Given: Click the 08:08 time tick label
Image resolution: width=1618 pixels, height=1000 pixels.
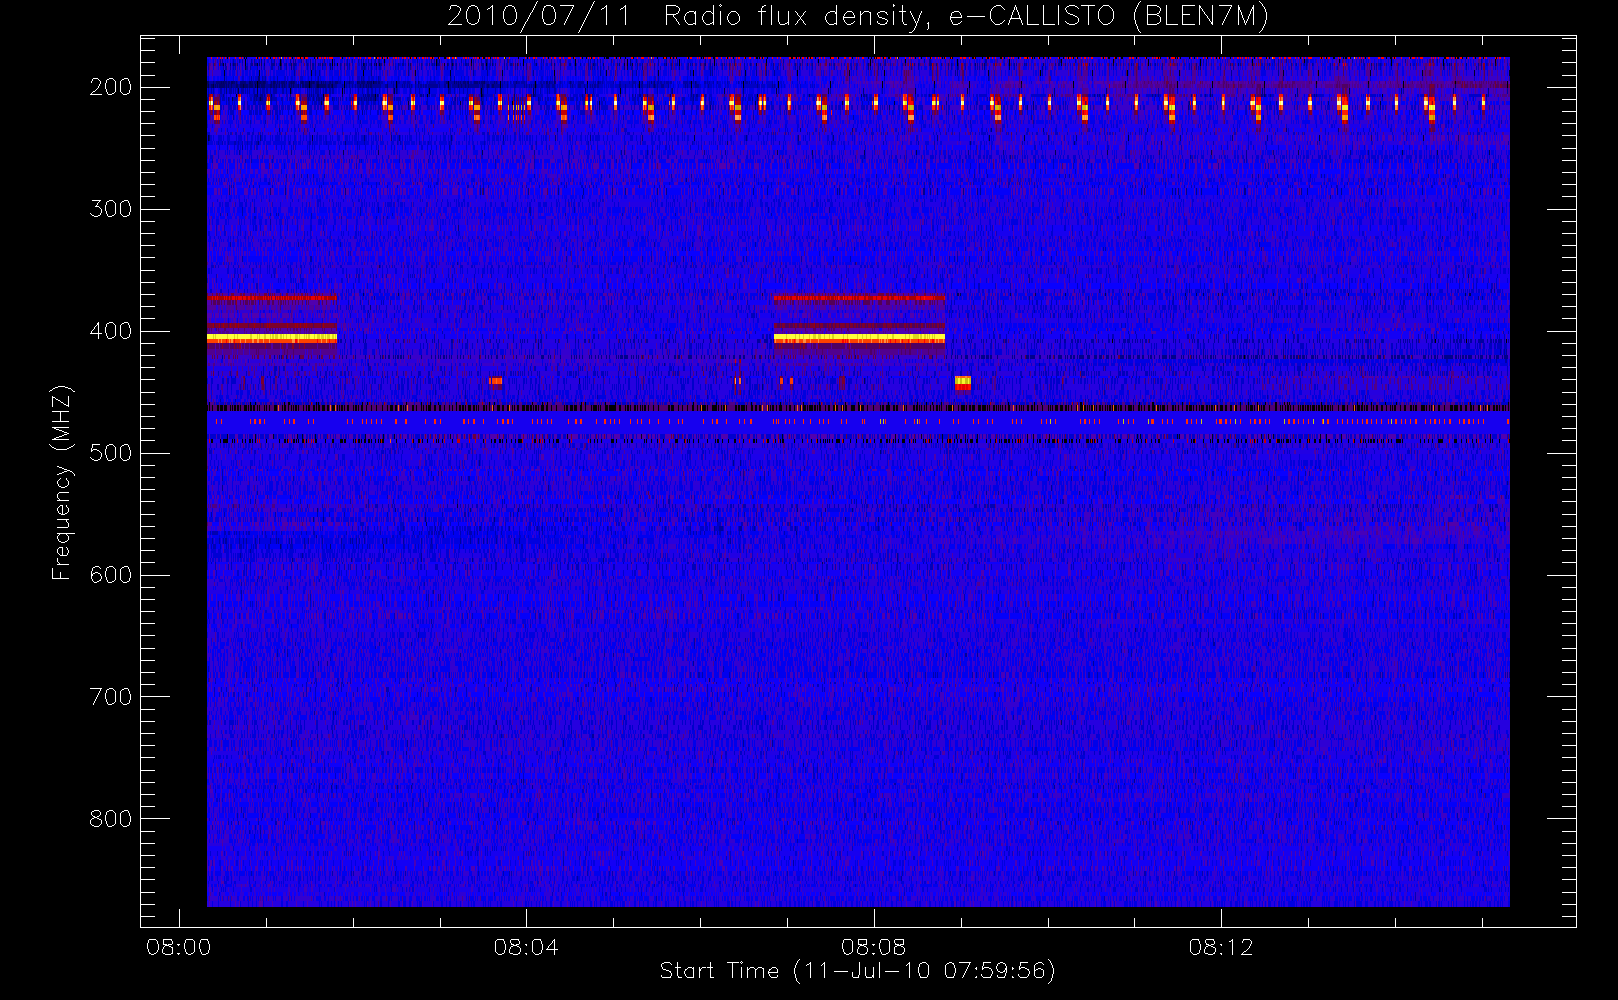Looking at the screenshot, I should [874, 947].
